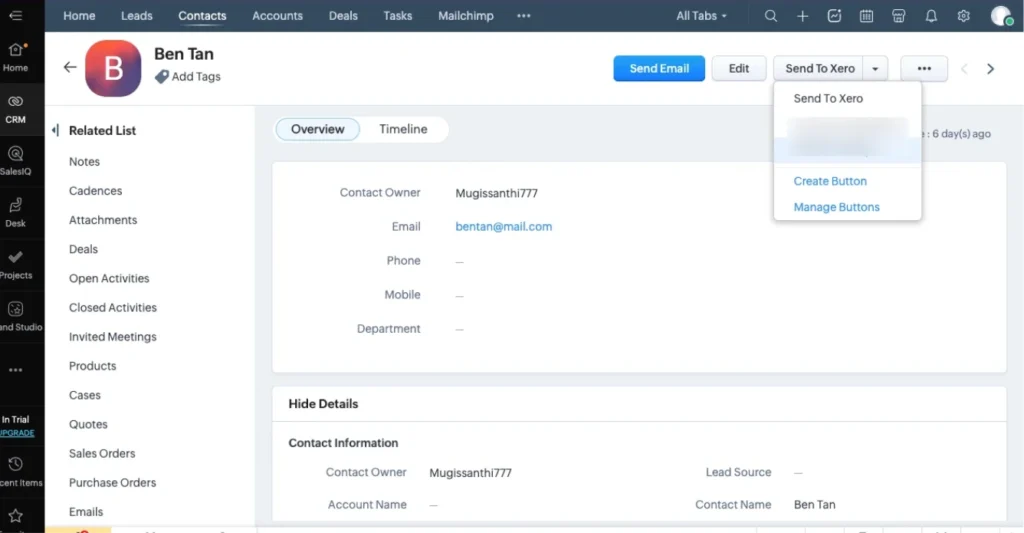Image resolution: width=1024 pixels, height=533 pixels.
Task: Collapse the Related List panel
Action: (x=56, y=130)
